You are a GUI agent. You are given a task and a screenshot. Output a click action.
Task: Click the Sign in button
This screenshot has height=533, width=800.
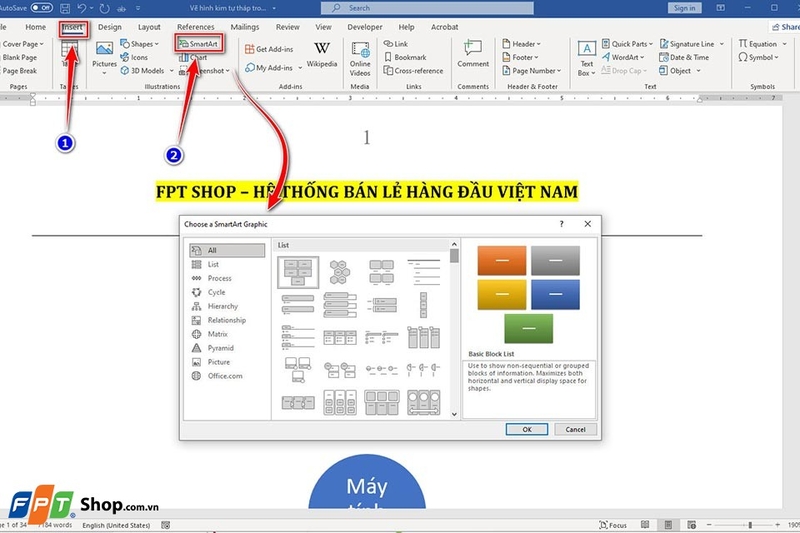[684, 8]
